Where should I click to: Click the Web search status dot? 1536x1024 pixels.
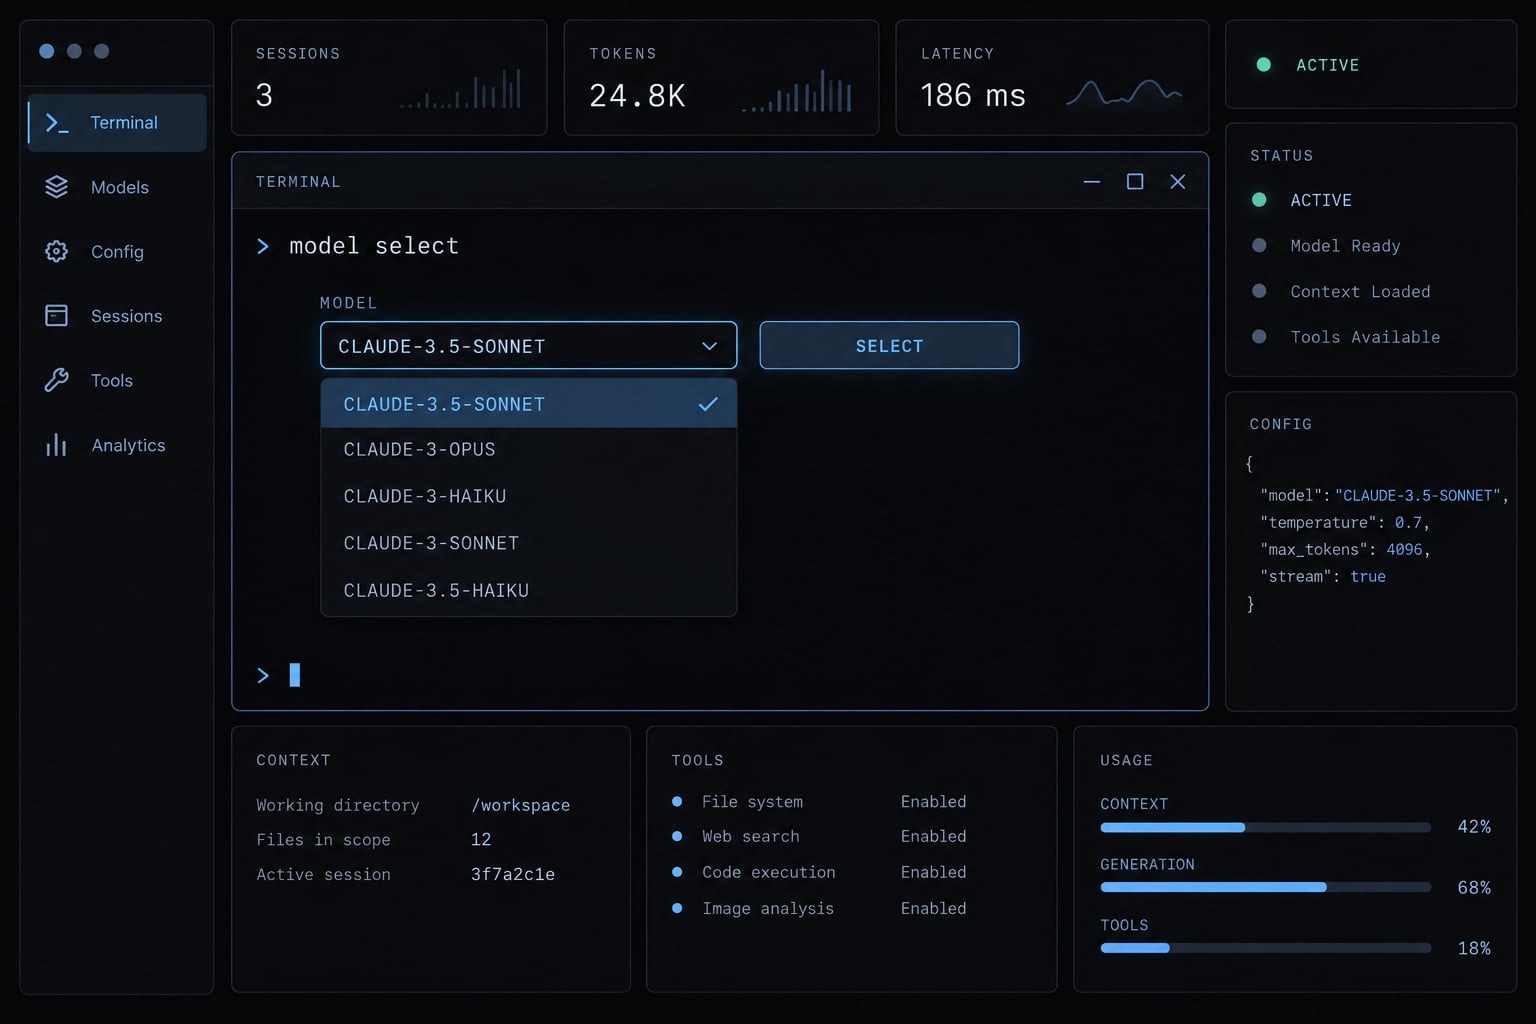click(677, 836)
